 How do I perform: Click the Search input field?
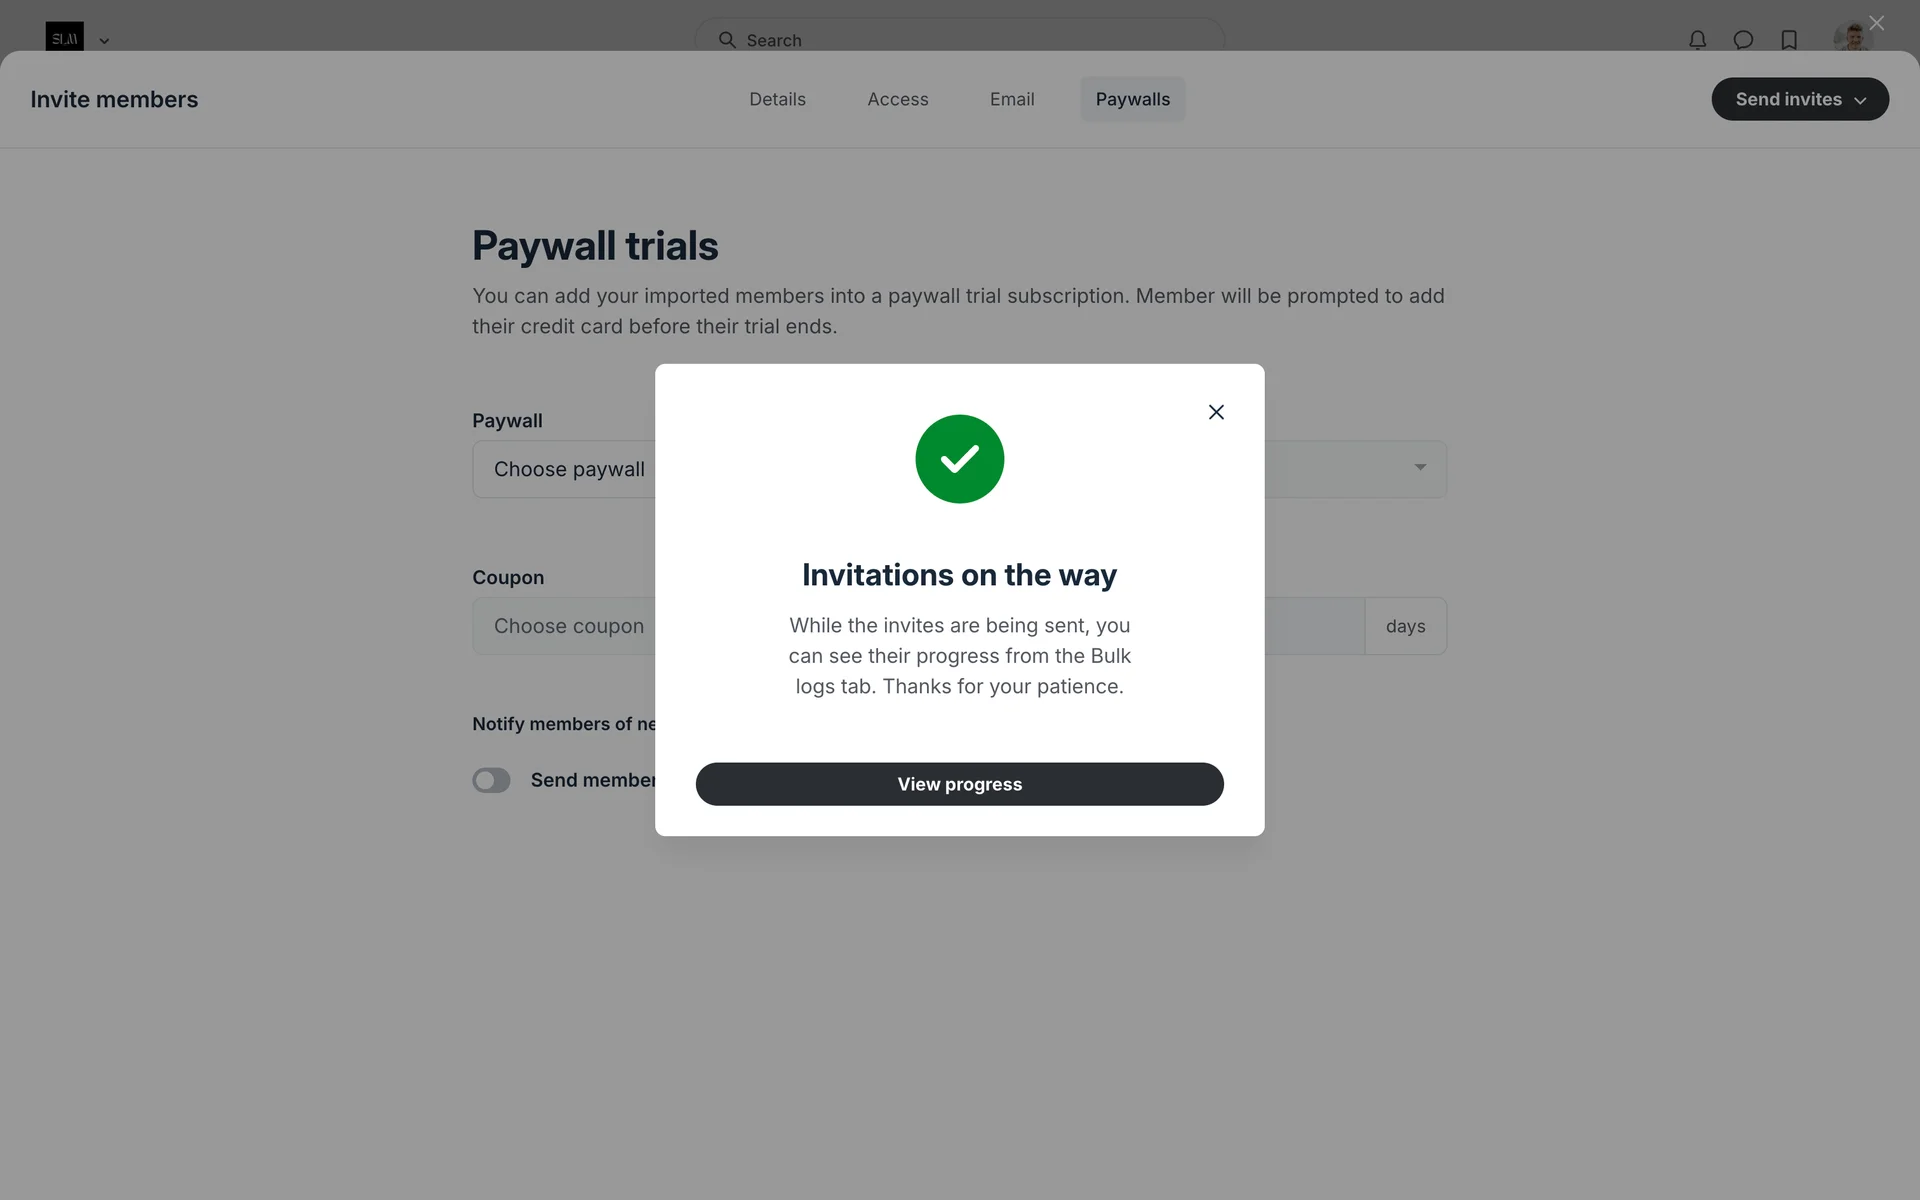point(959,40)
